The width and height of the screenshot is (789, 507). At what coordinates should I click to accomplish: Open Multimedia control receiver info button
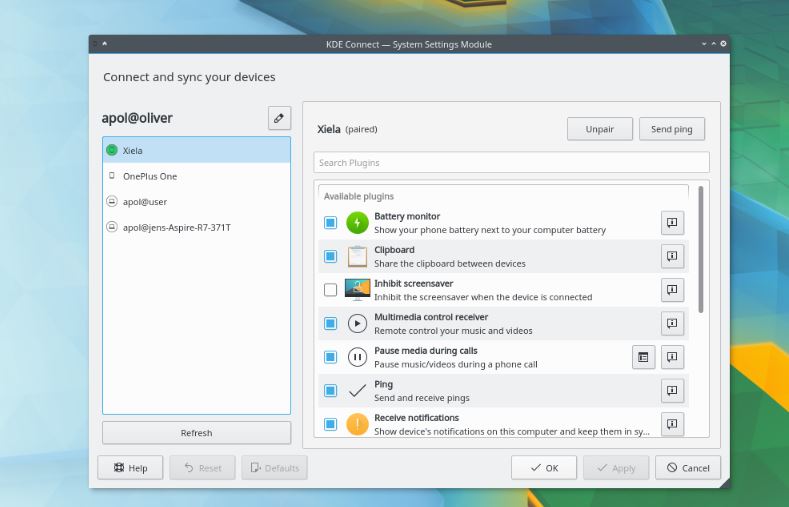pyautogui.click(x=672, y=323)
